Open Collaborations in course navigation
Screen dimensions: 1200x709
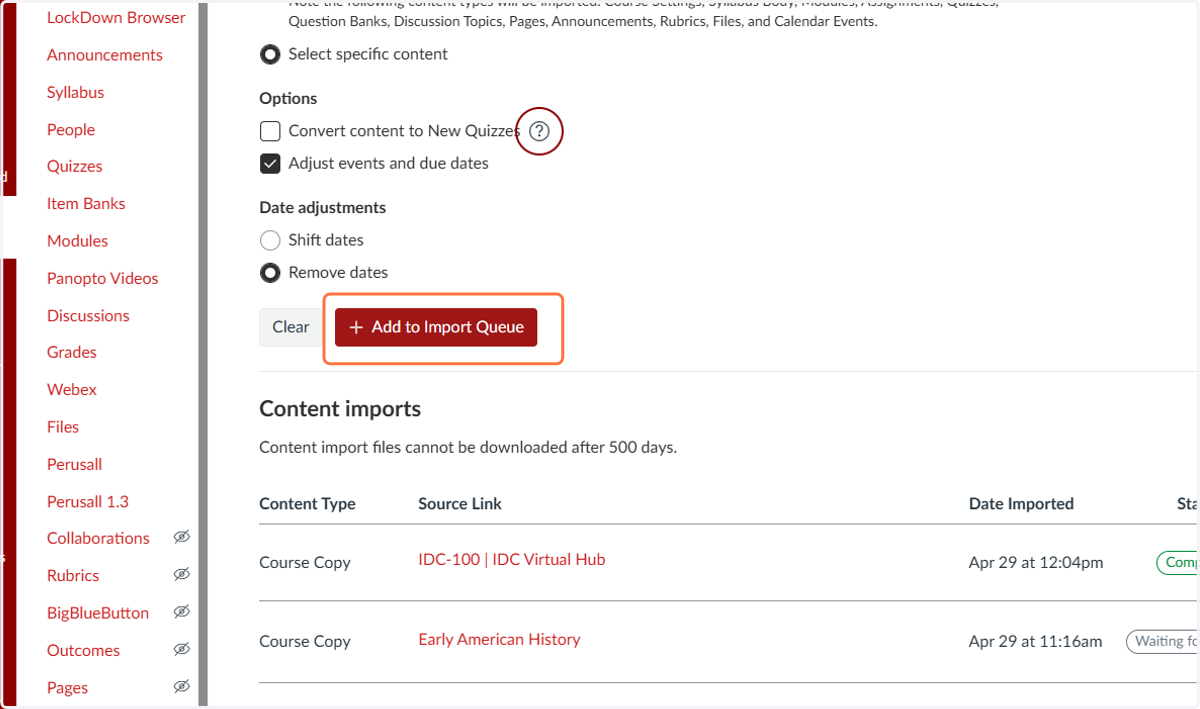pyautogui.click(x=98, y=538)
